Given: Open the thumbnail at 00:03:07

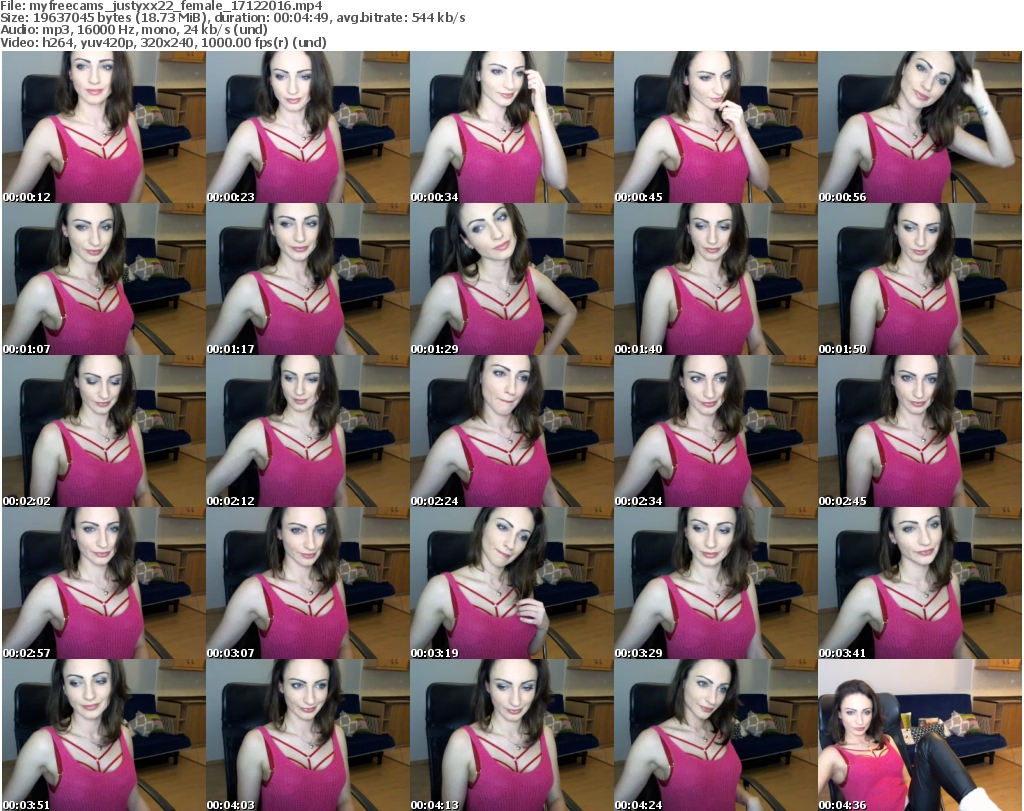Looking at the screenshot, I should pos(307,583).
